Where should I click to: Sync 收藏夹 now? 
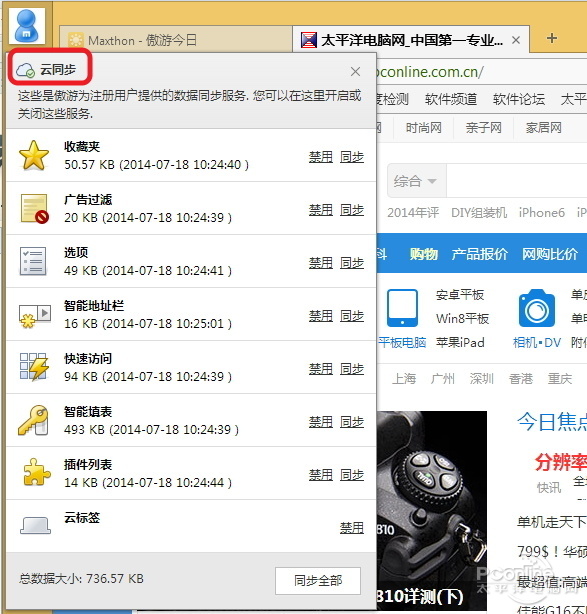click(x=352, y=157)
